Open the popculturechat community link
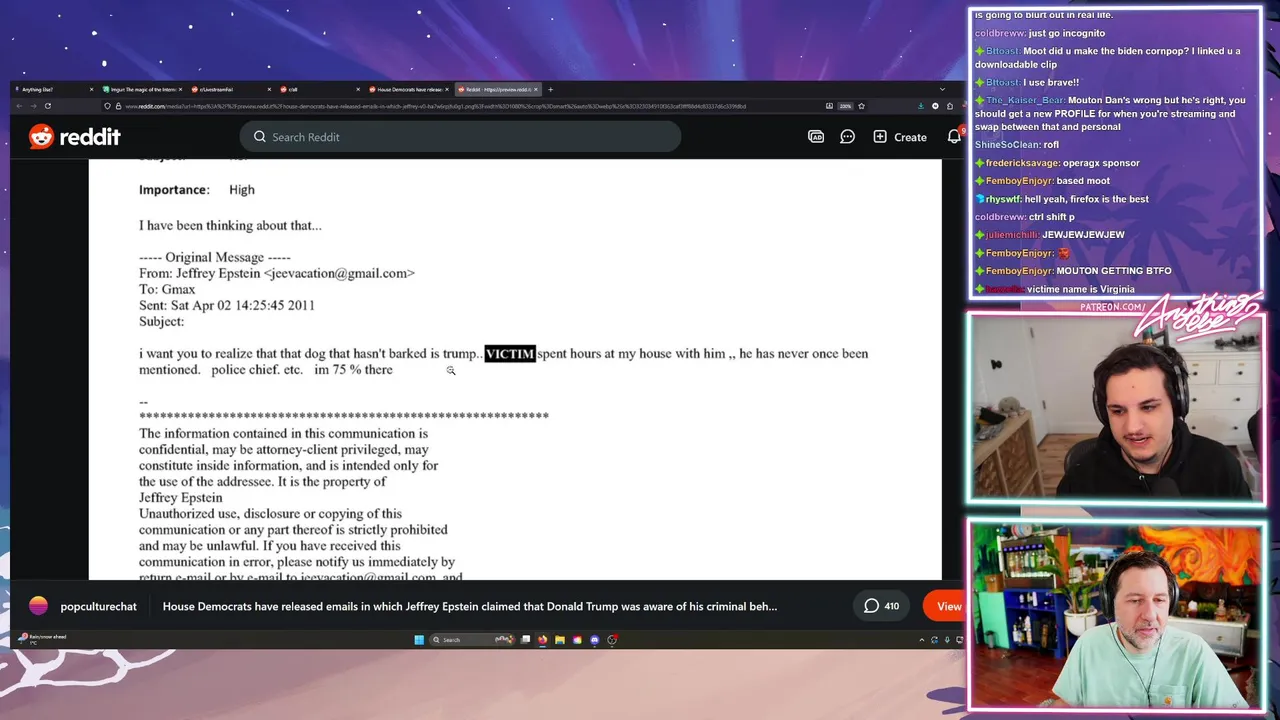The height and width of the screenshot is (720, 1280). [98, 606]
